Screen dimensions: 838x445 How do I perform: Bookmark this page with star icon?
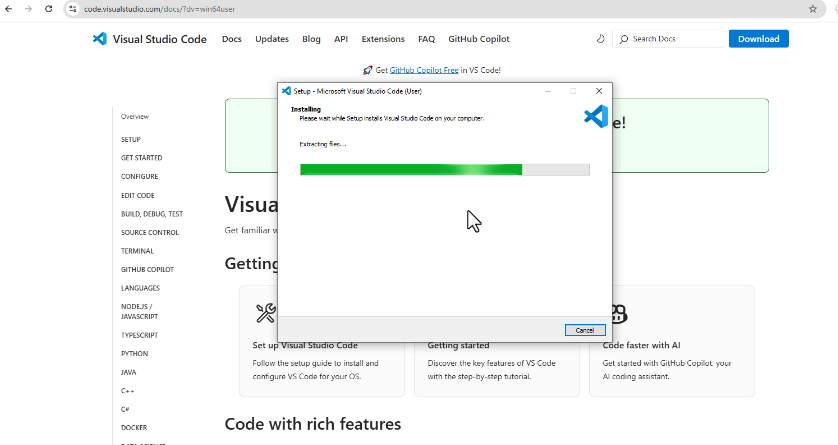(x=813, y=9)
